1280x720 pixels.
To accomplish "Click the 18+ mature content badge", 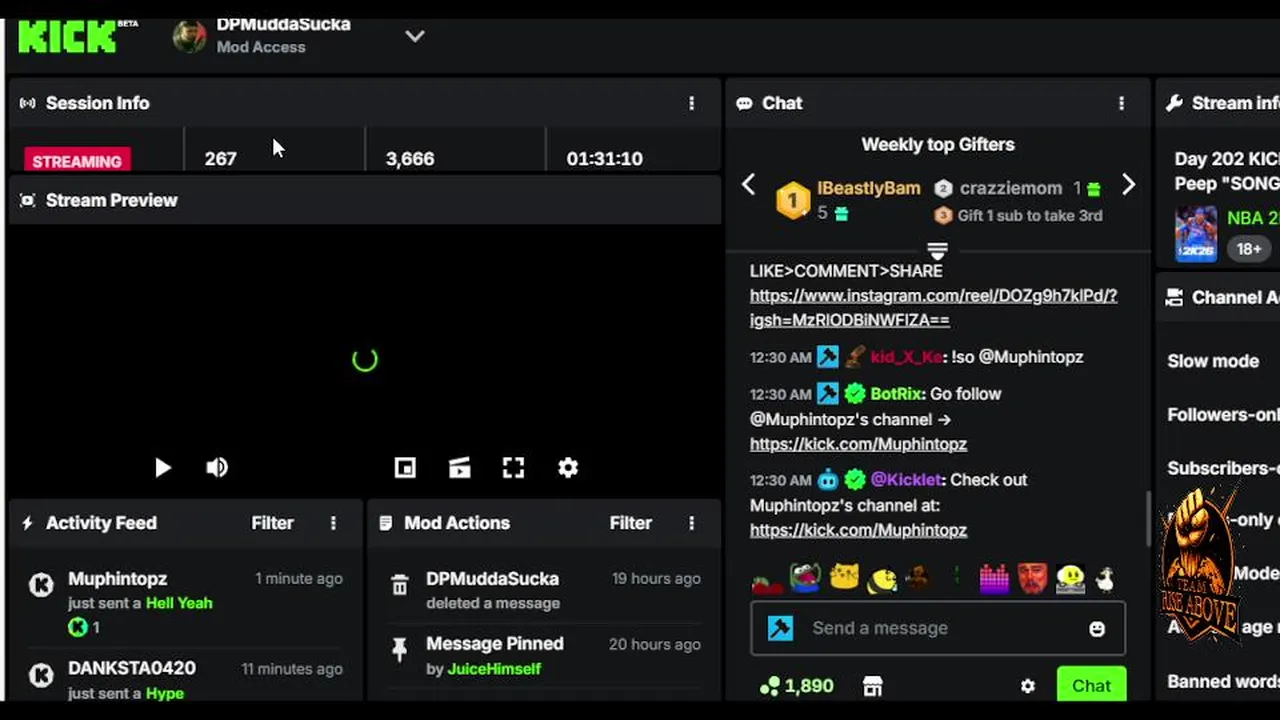I will 1248,248.
